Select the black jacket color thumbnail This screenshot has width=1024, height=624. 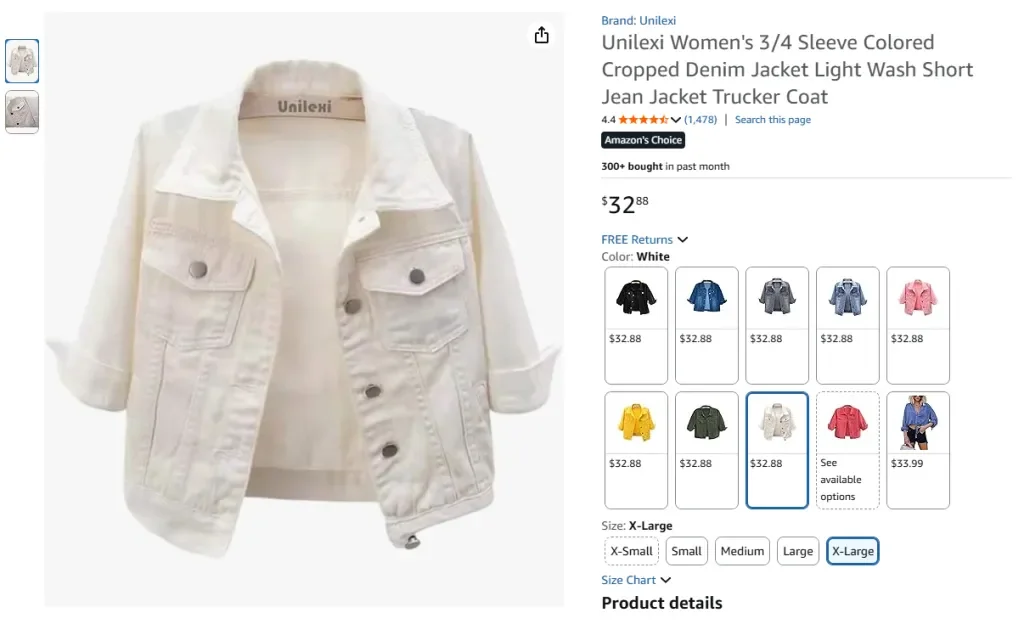[636, 298]
